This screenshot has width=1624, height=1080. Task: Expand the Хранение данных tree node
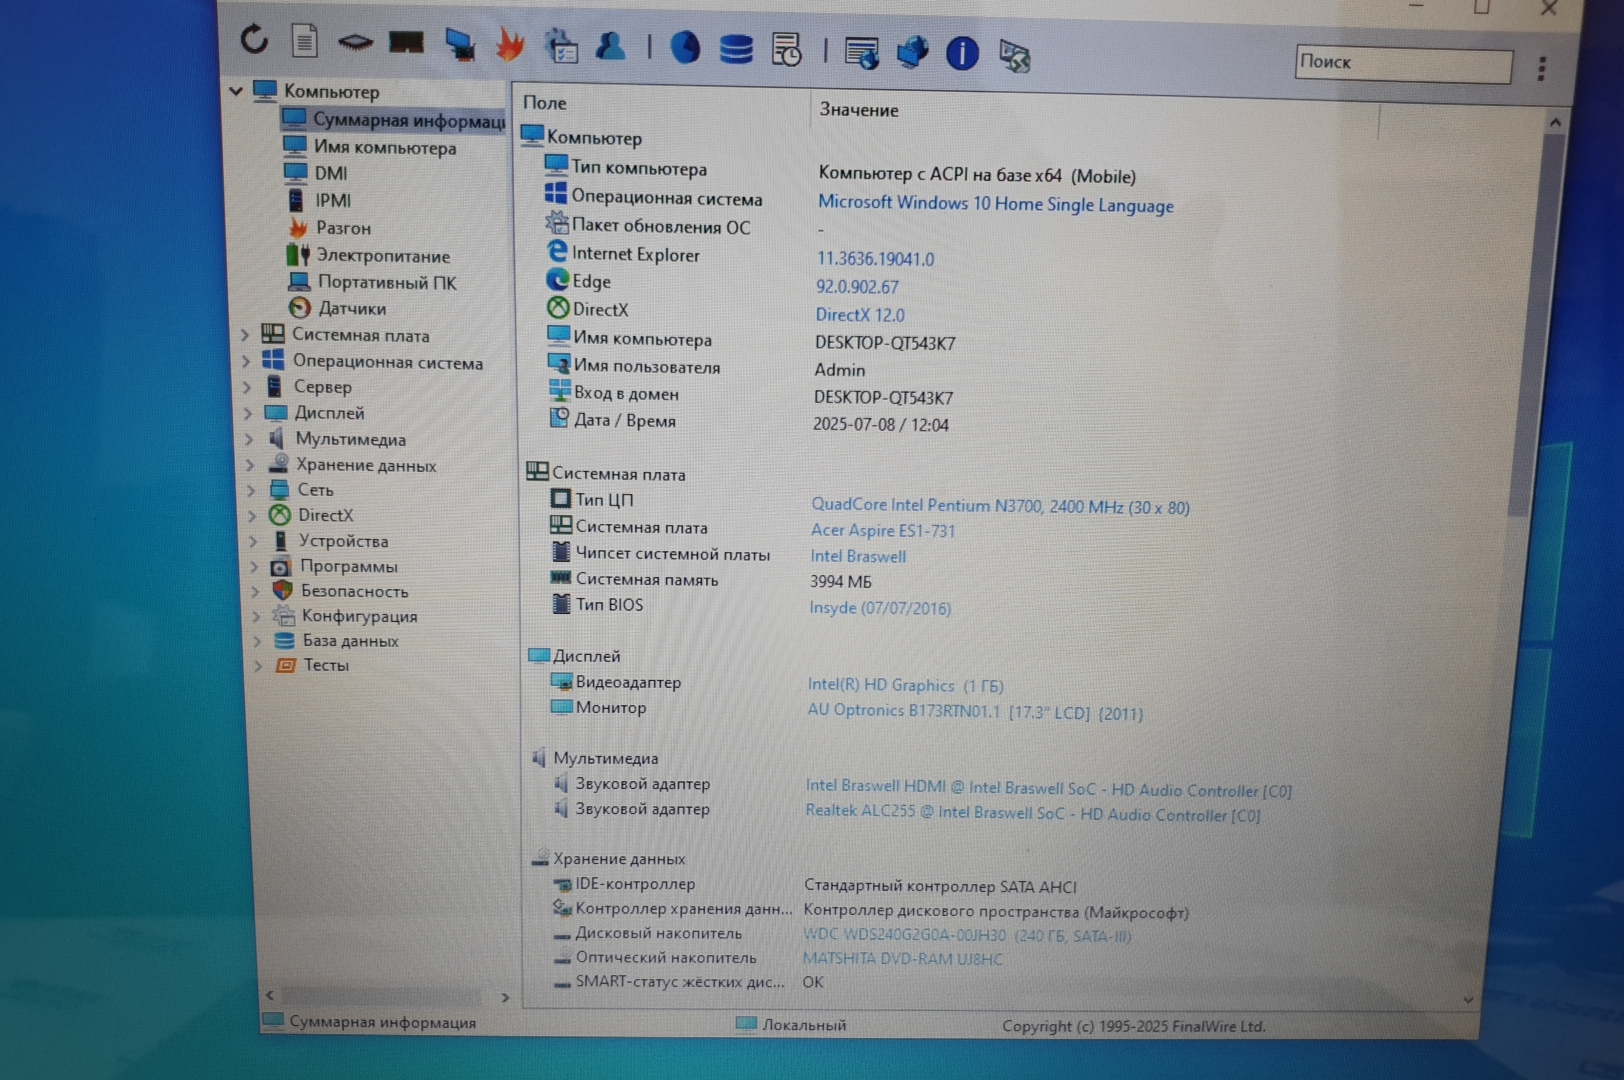(x=251, y=464)
